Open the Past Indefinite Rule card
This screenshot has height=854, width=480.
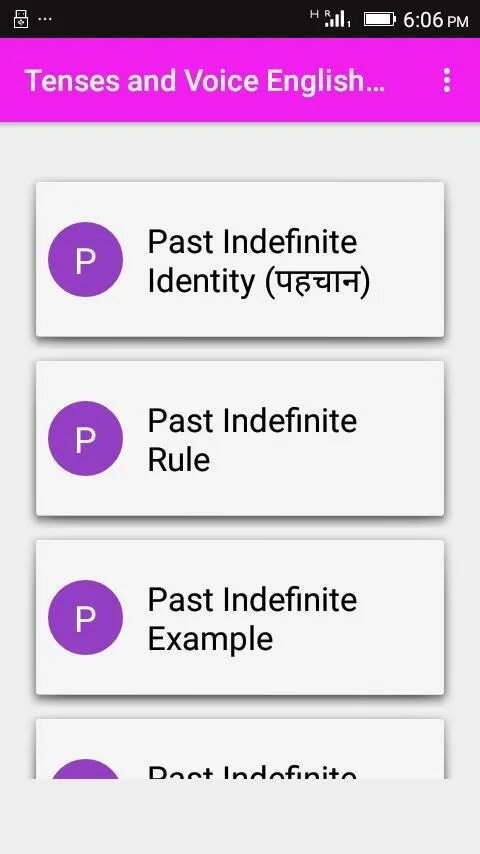click(x=240, y=438)
